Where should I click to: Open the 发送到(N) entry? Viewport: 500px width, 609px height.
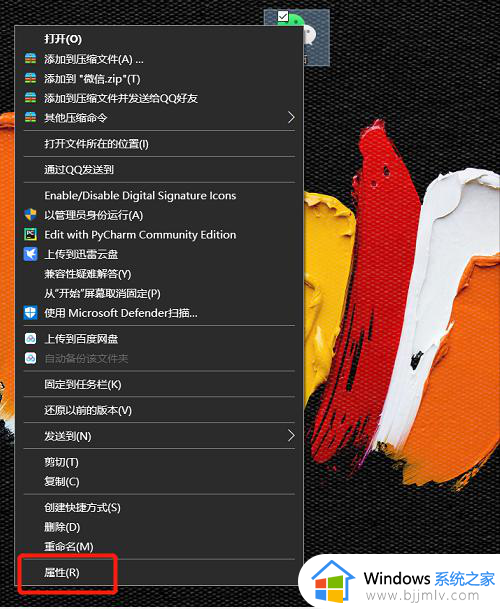point(159,436)
